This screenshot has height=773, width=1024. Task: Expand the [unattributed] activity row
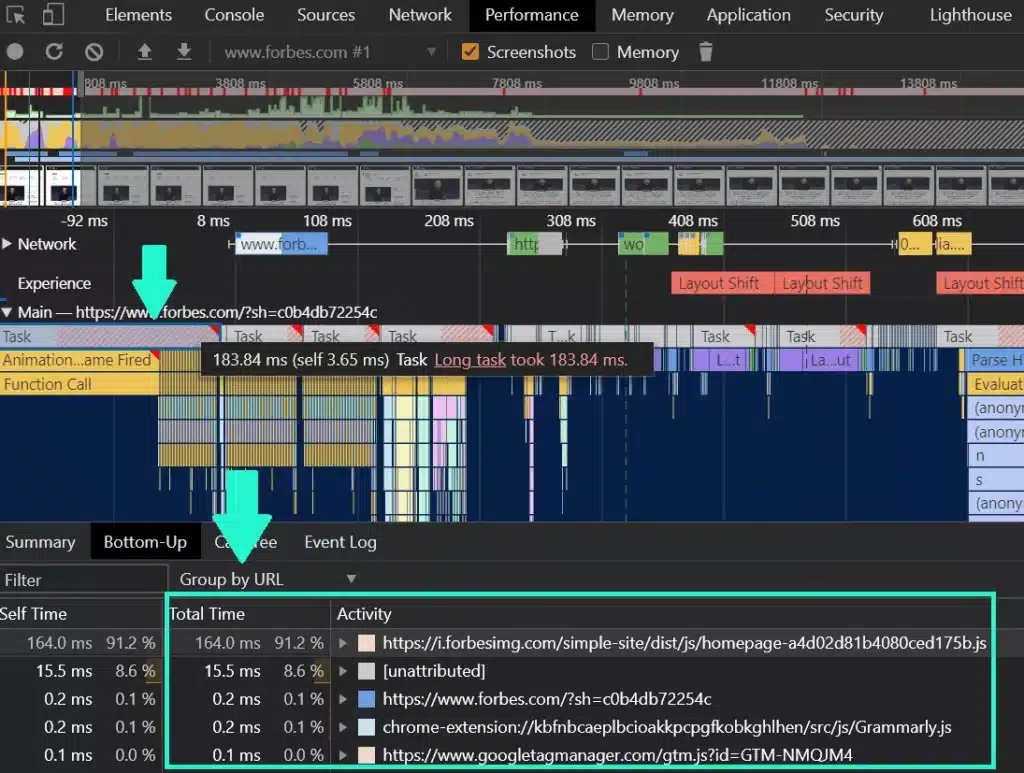click(x=343, y=671)
